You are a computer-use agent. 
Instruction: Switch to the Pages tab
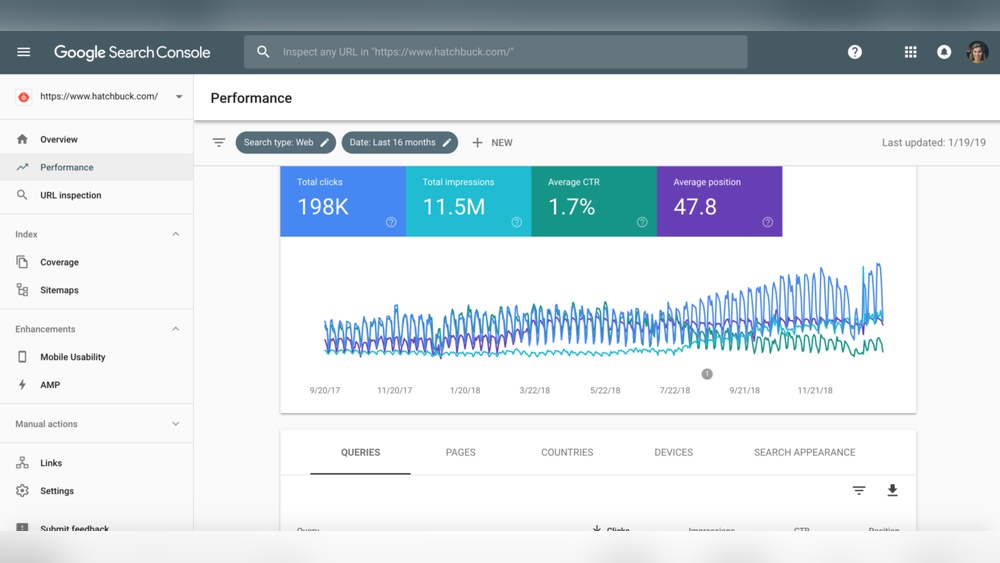click(460, 453)
